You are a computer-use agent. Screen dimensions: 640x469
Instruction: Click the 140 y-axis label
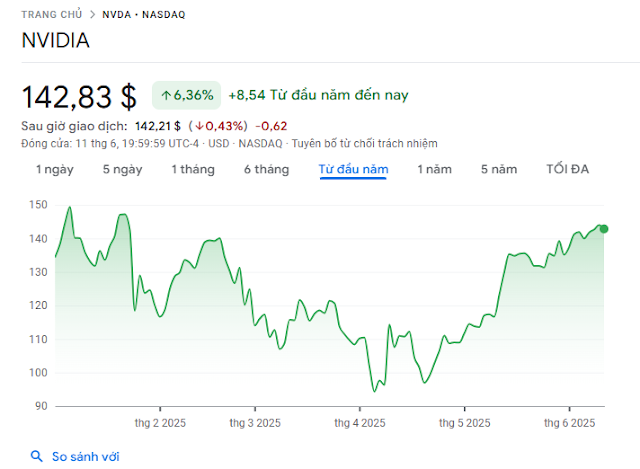pyautogui.click(x=38, y=238)
